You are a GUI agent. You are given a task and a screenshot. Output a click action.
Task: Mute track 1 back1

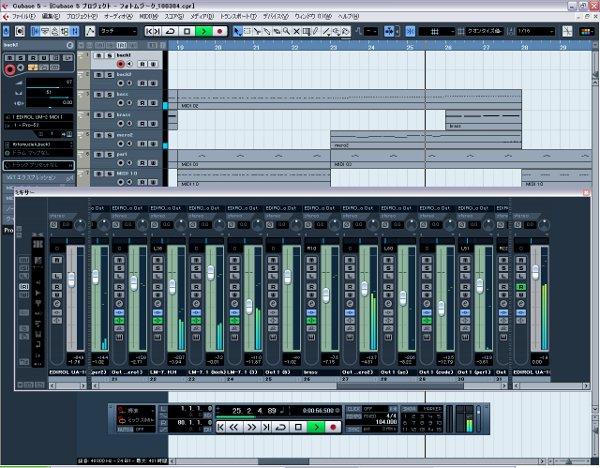click(99, 56)
